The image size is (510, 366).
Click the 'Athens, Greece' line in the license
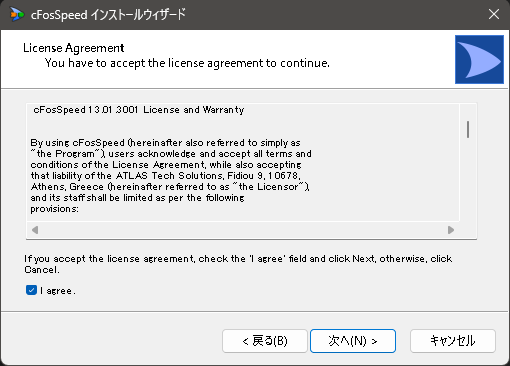click(x=170, y=187)
